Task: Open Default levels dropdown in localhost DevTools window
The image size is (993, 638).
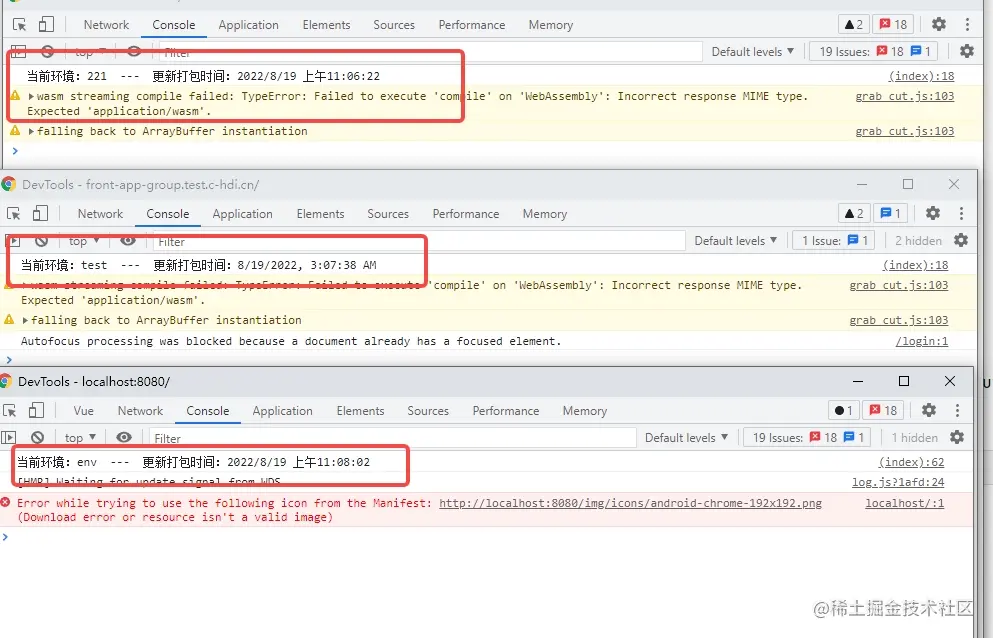Action: coord(686,437)
